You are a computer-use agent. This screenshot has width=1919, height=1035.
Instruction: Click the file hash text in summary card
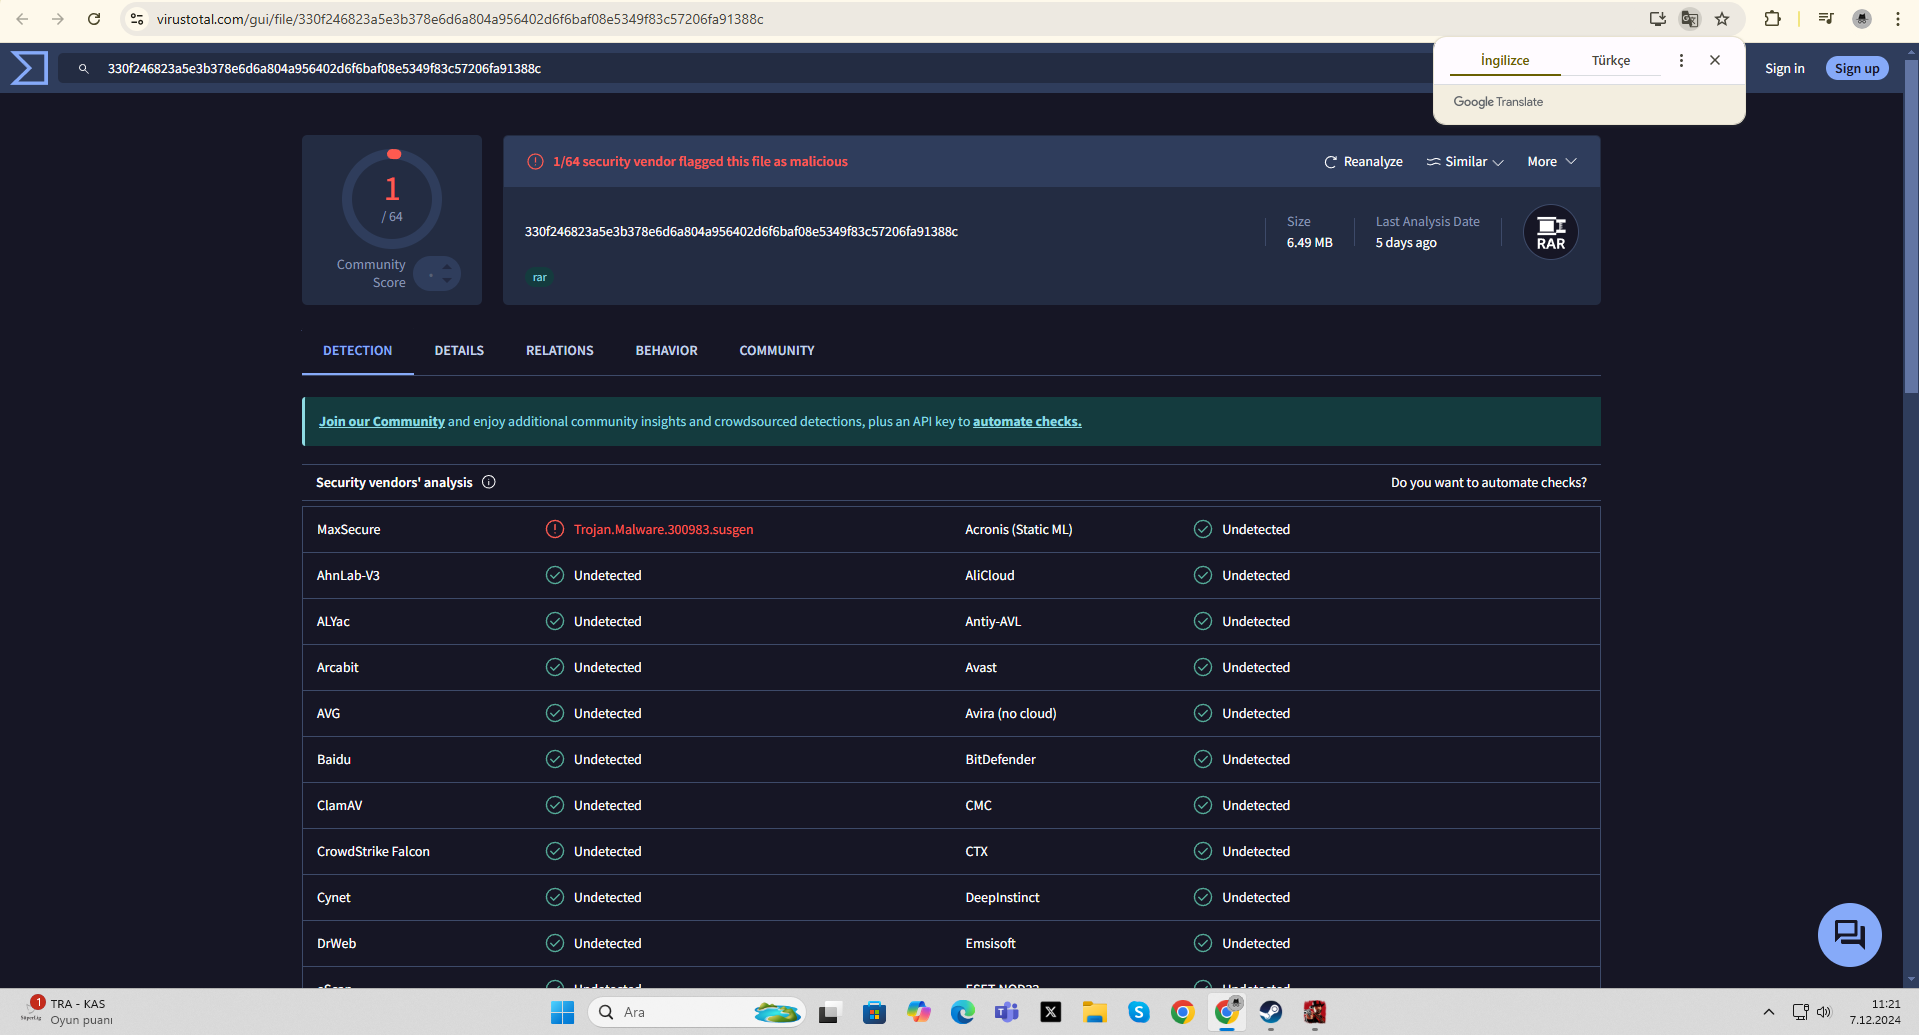742,231
